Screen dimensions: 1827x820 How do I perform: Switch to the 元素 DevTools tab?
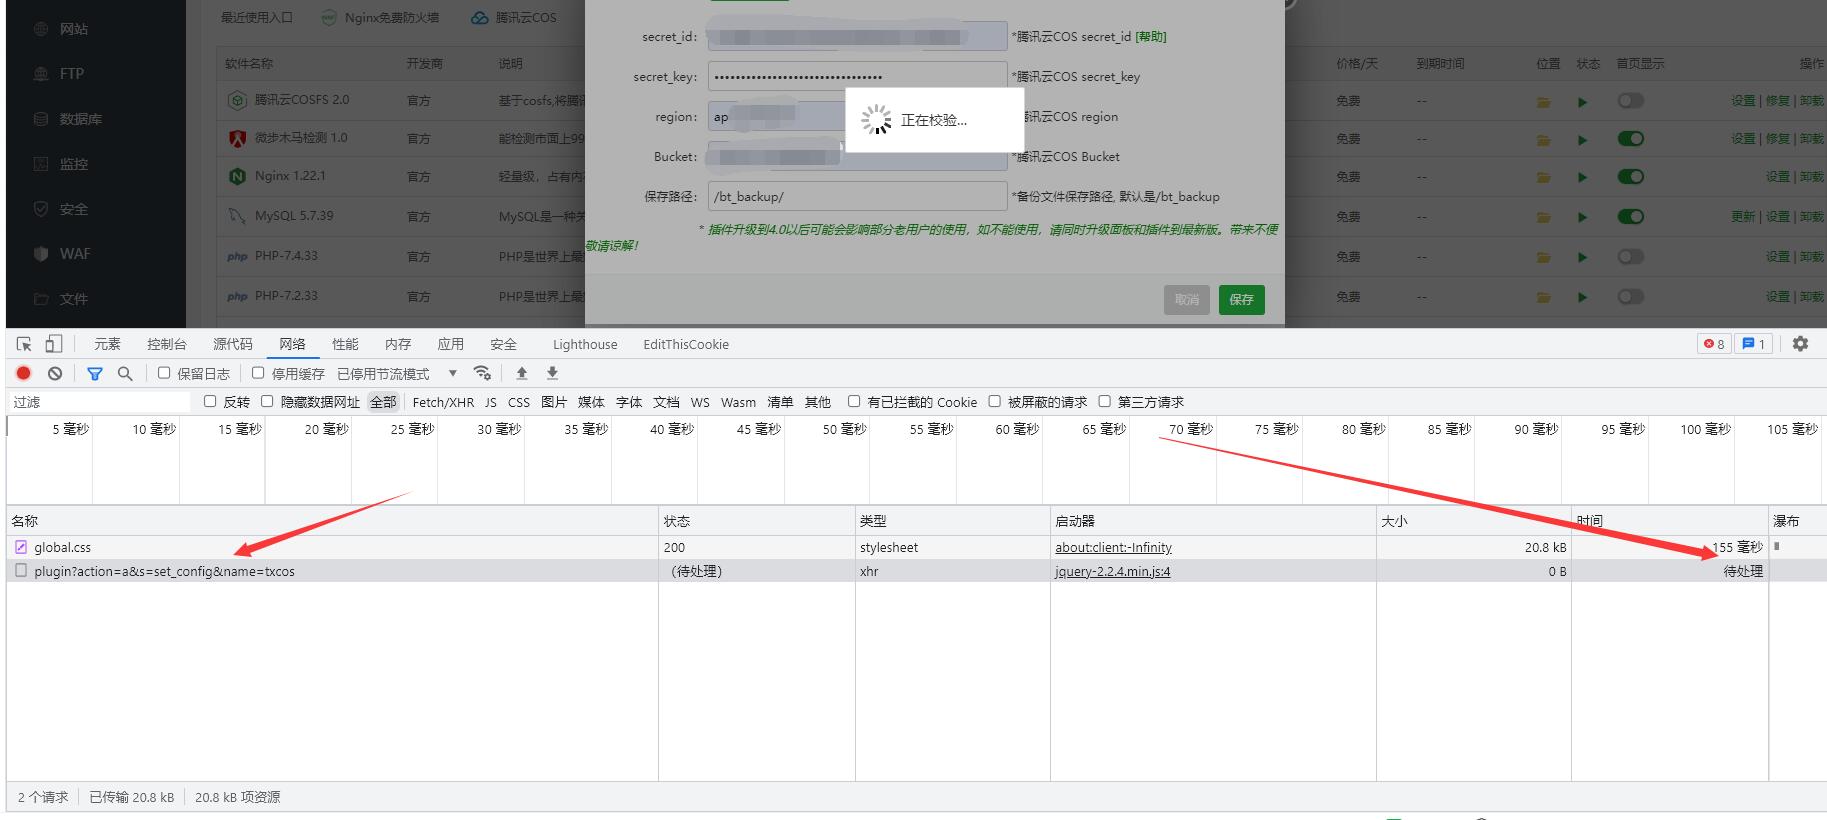[107, 344]
